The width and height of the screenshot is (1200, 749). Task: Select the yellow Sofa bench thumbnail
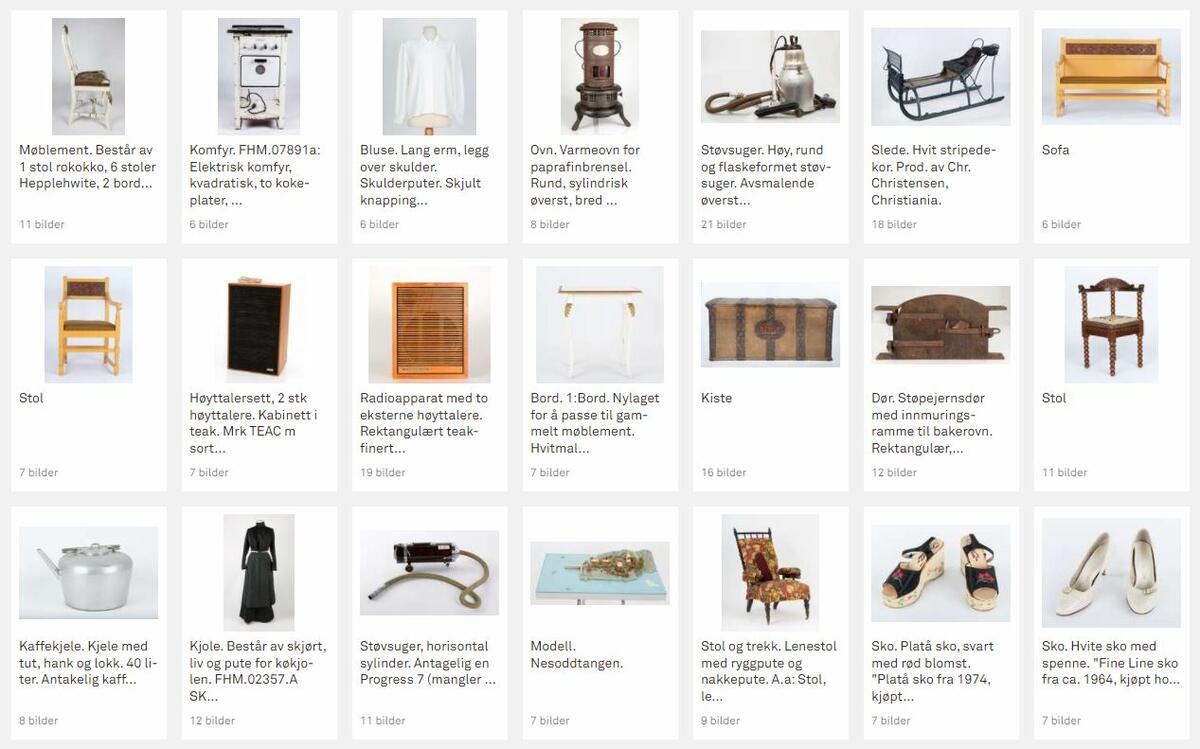click(1111, 76)
